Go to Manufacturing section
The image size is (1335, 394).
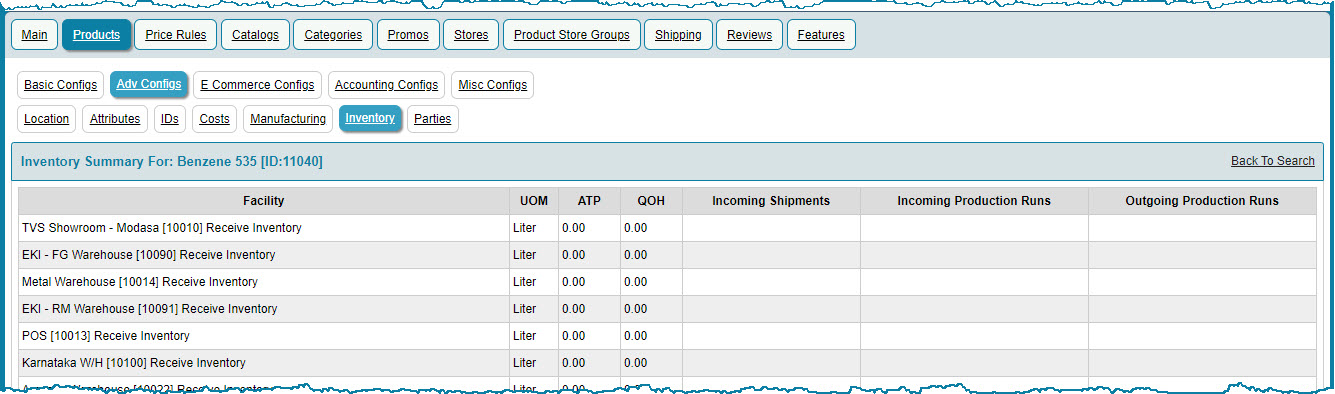(x=288, y=119)
